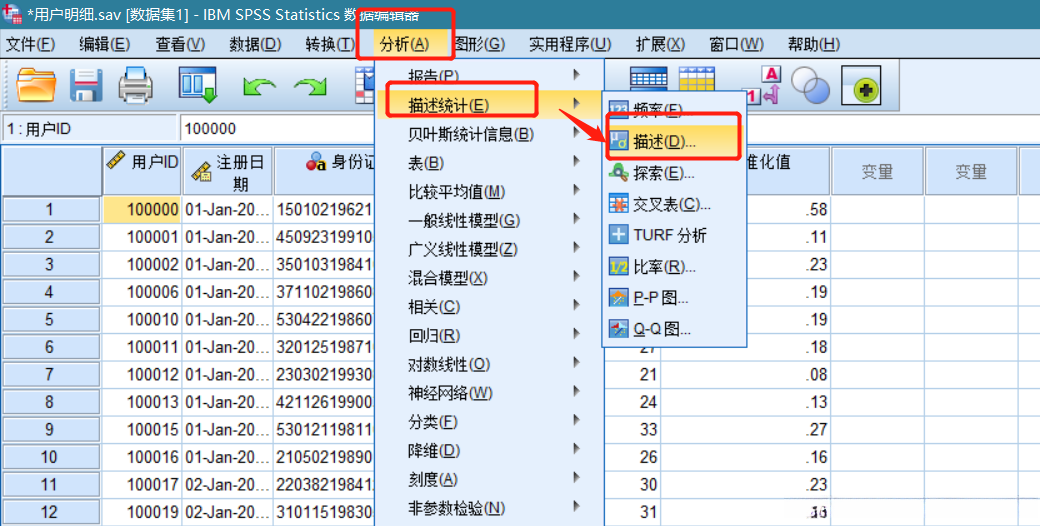Open the 非参数检验(N) menu entry
Viewport: 1040px width, 526px height.
(x=489, y=508)
